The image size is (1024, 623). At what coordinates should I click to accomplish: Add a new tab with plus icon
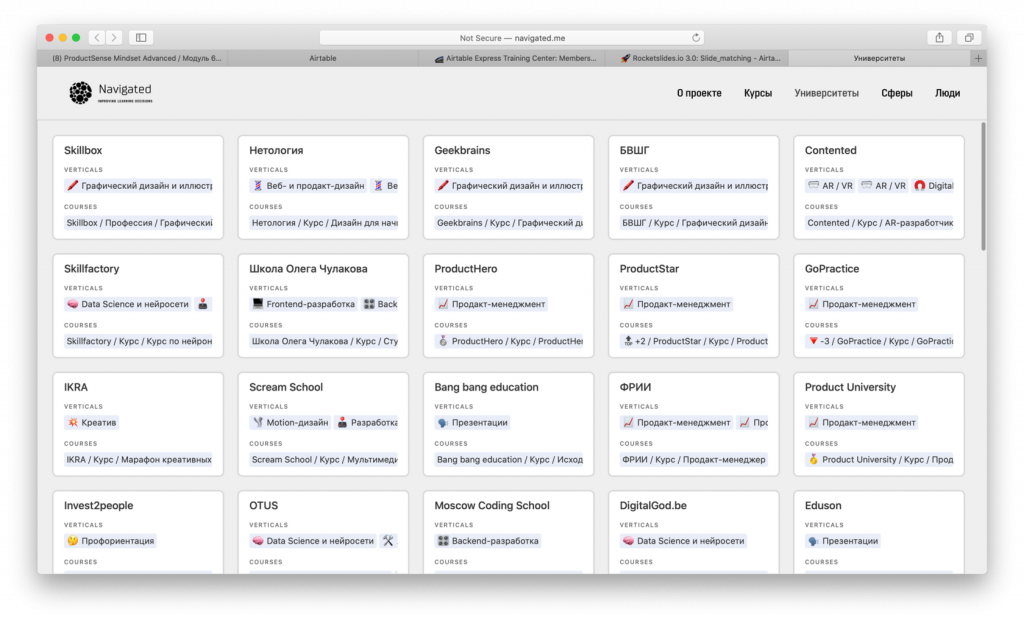(978, 58)
